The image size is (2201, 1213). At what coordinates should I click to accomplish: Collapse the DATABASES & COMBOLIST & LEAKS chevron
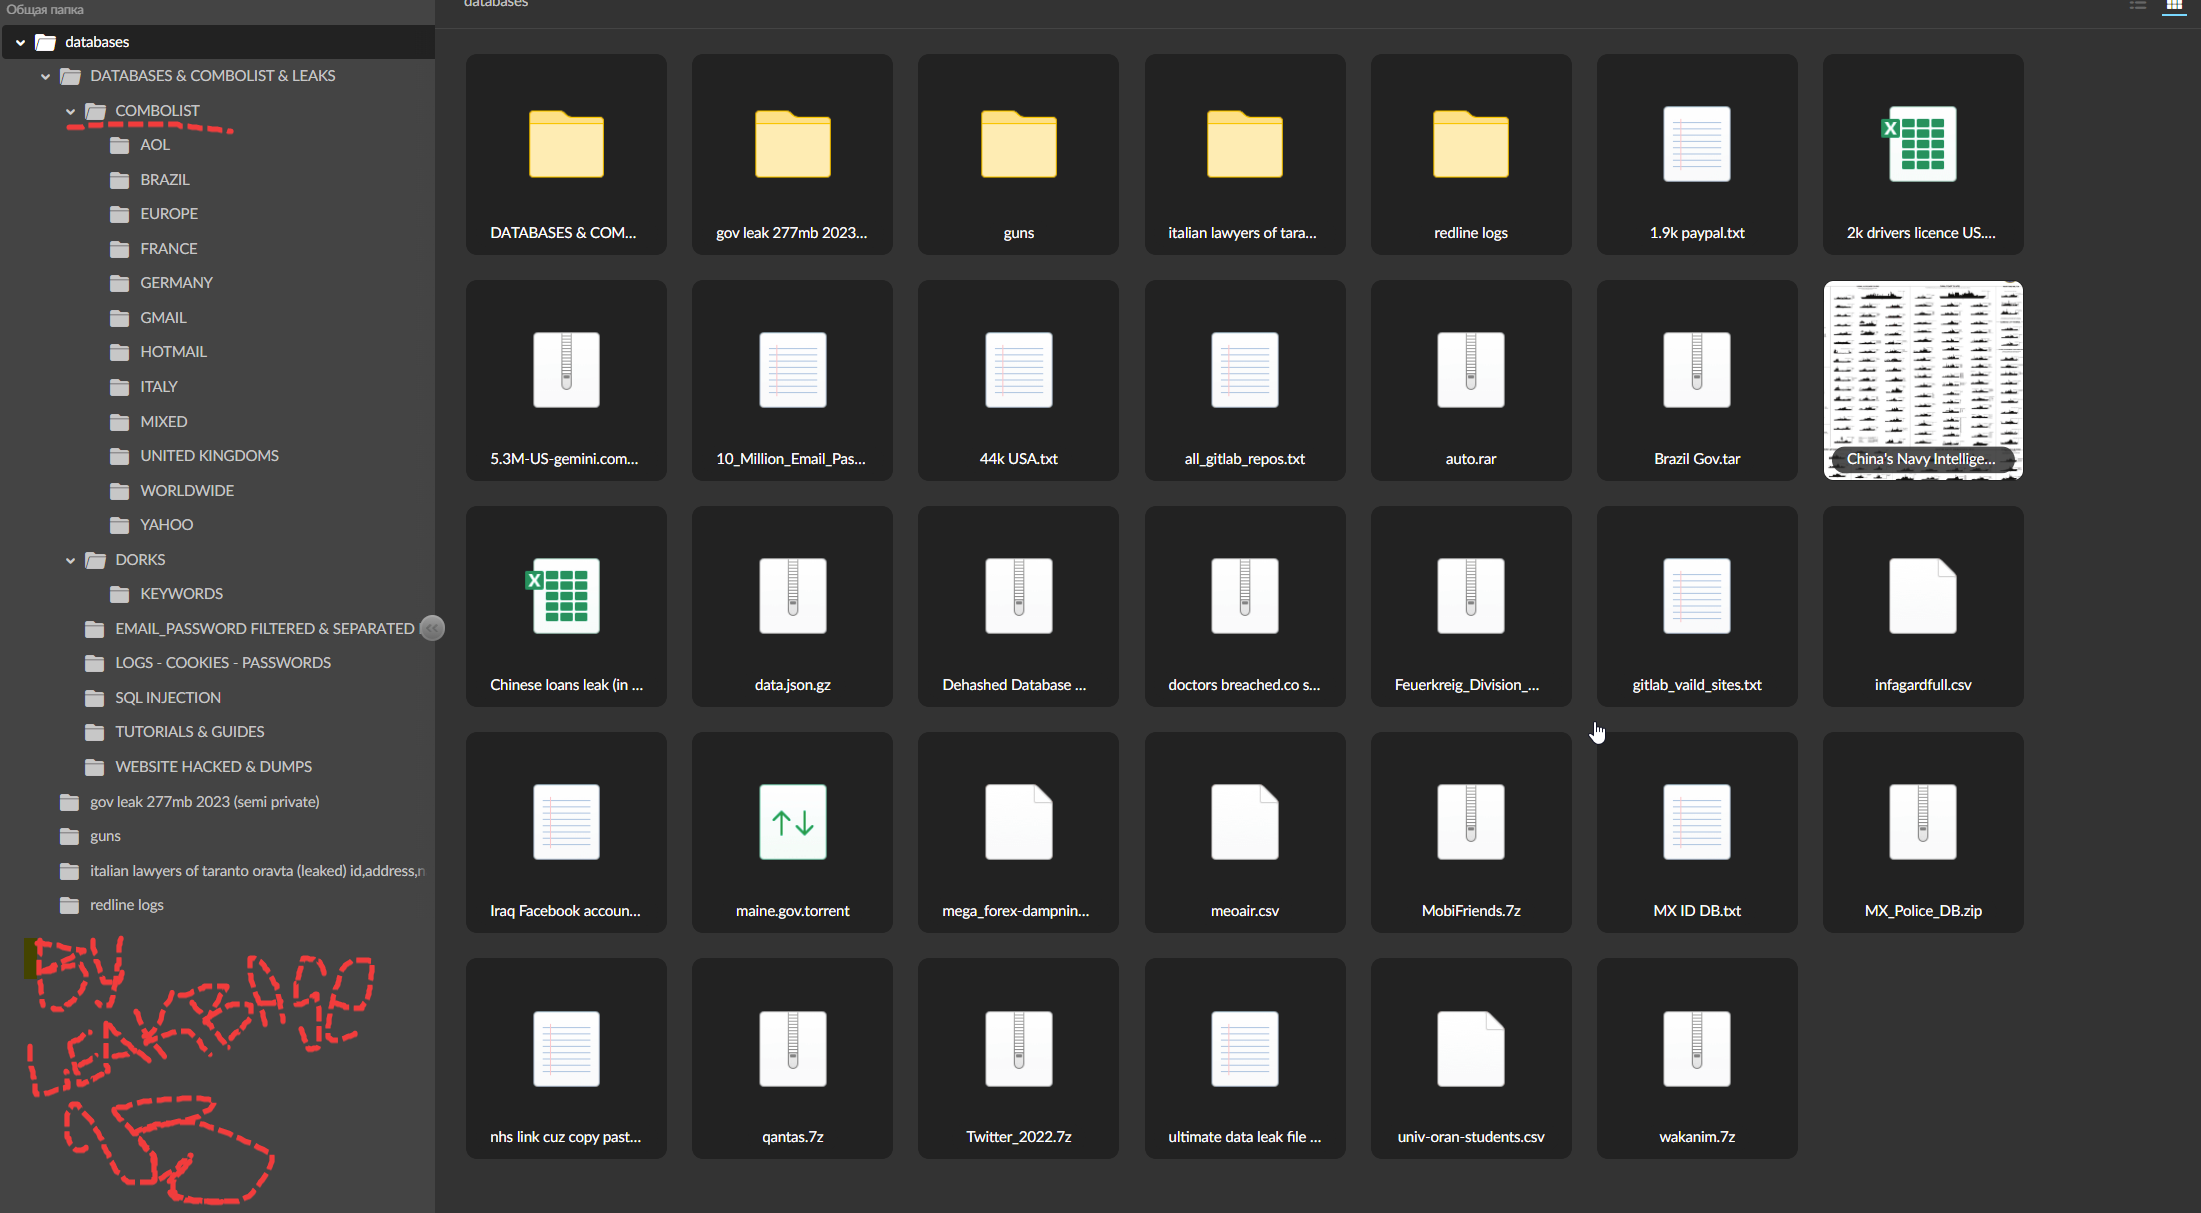pyautogui.click(x=45, y=76)
